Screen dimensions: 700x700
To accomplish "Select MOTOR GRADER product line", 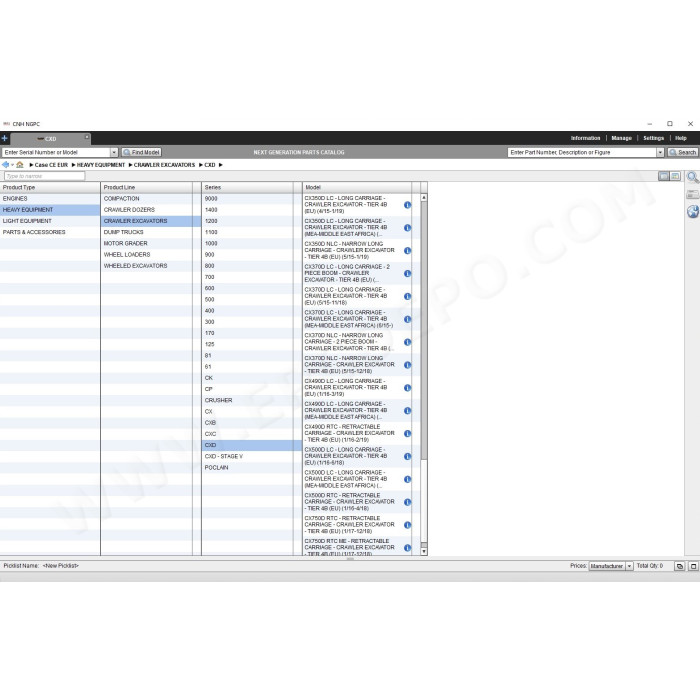I will coord(151,243).
